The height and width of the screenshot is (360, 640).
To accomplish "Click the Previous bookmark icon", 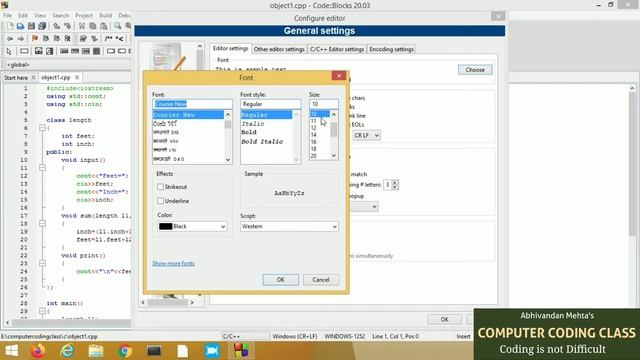I will [46, 39].
